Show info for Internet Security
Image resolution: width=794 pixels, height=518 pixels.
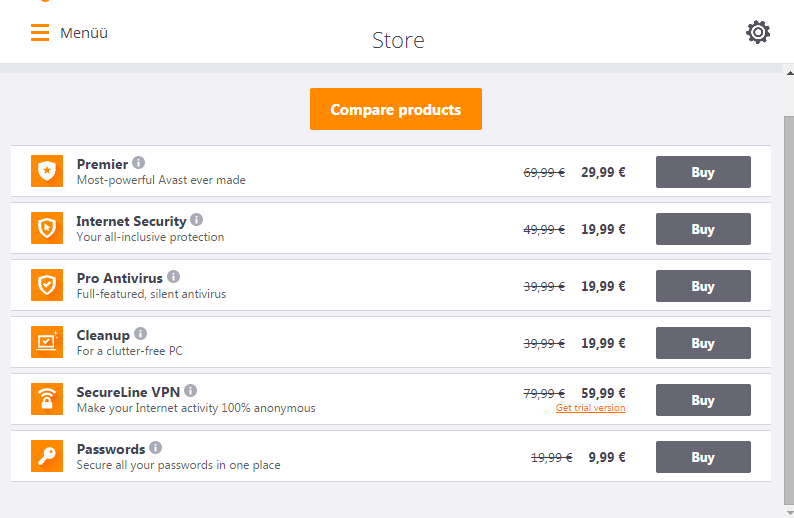point(196,219)
